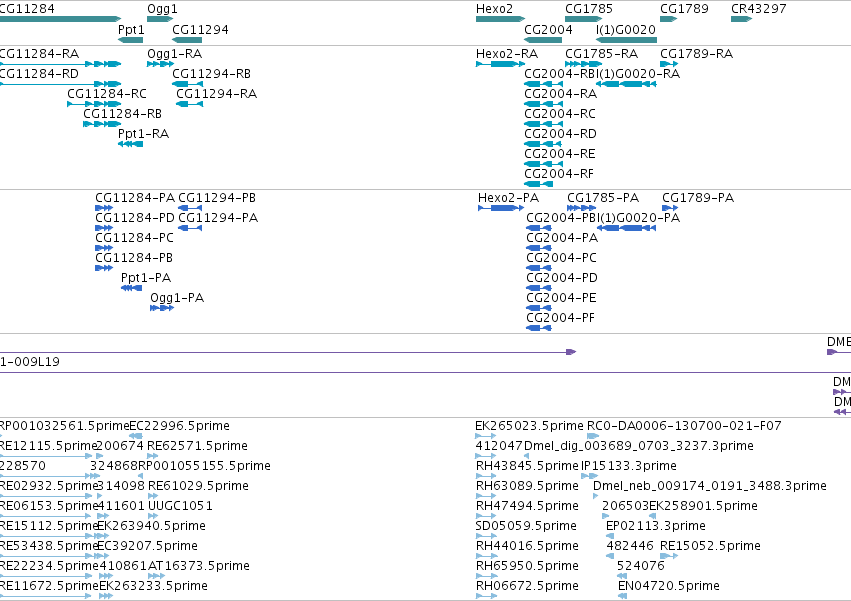Click the Dmel_dig_003689_0703_3237.3prime label
This screenshot has height=601, width=851.
pyautogui.click(x=639, y=446)
